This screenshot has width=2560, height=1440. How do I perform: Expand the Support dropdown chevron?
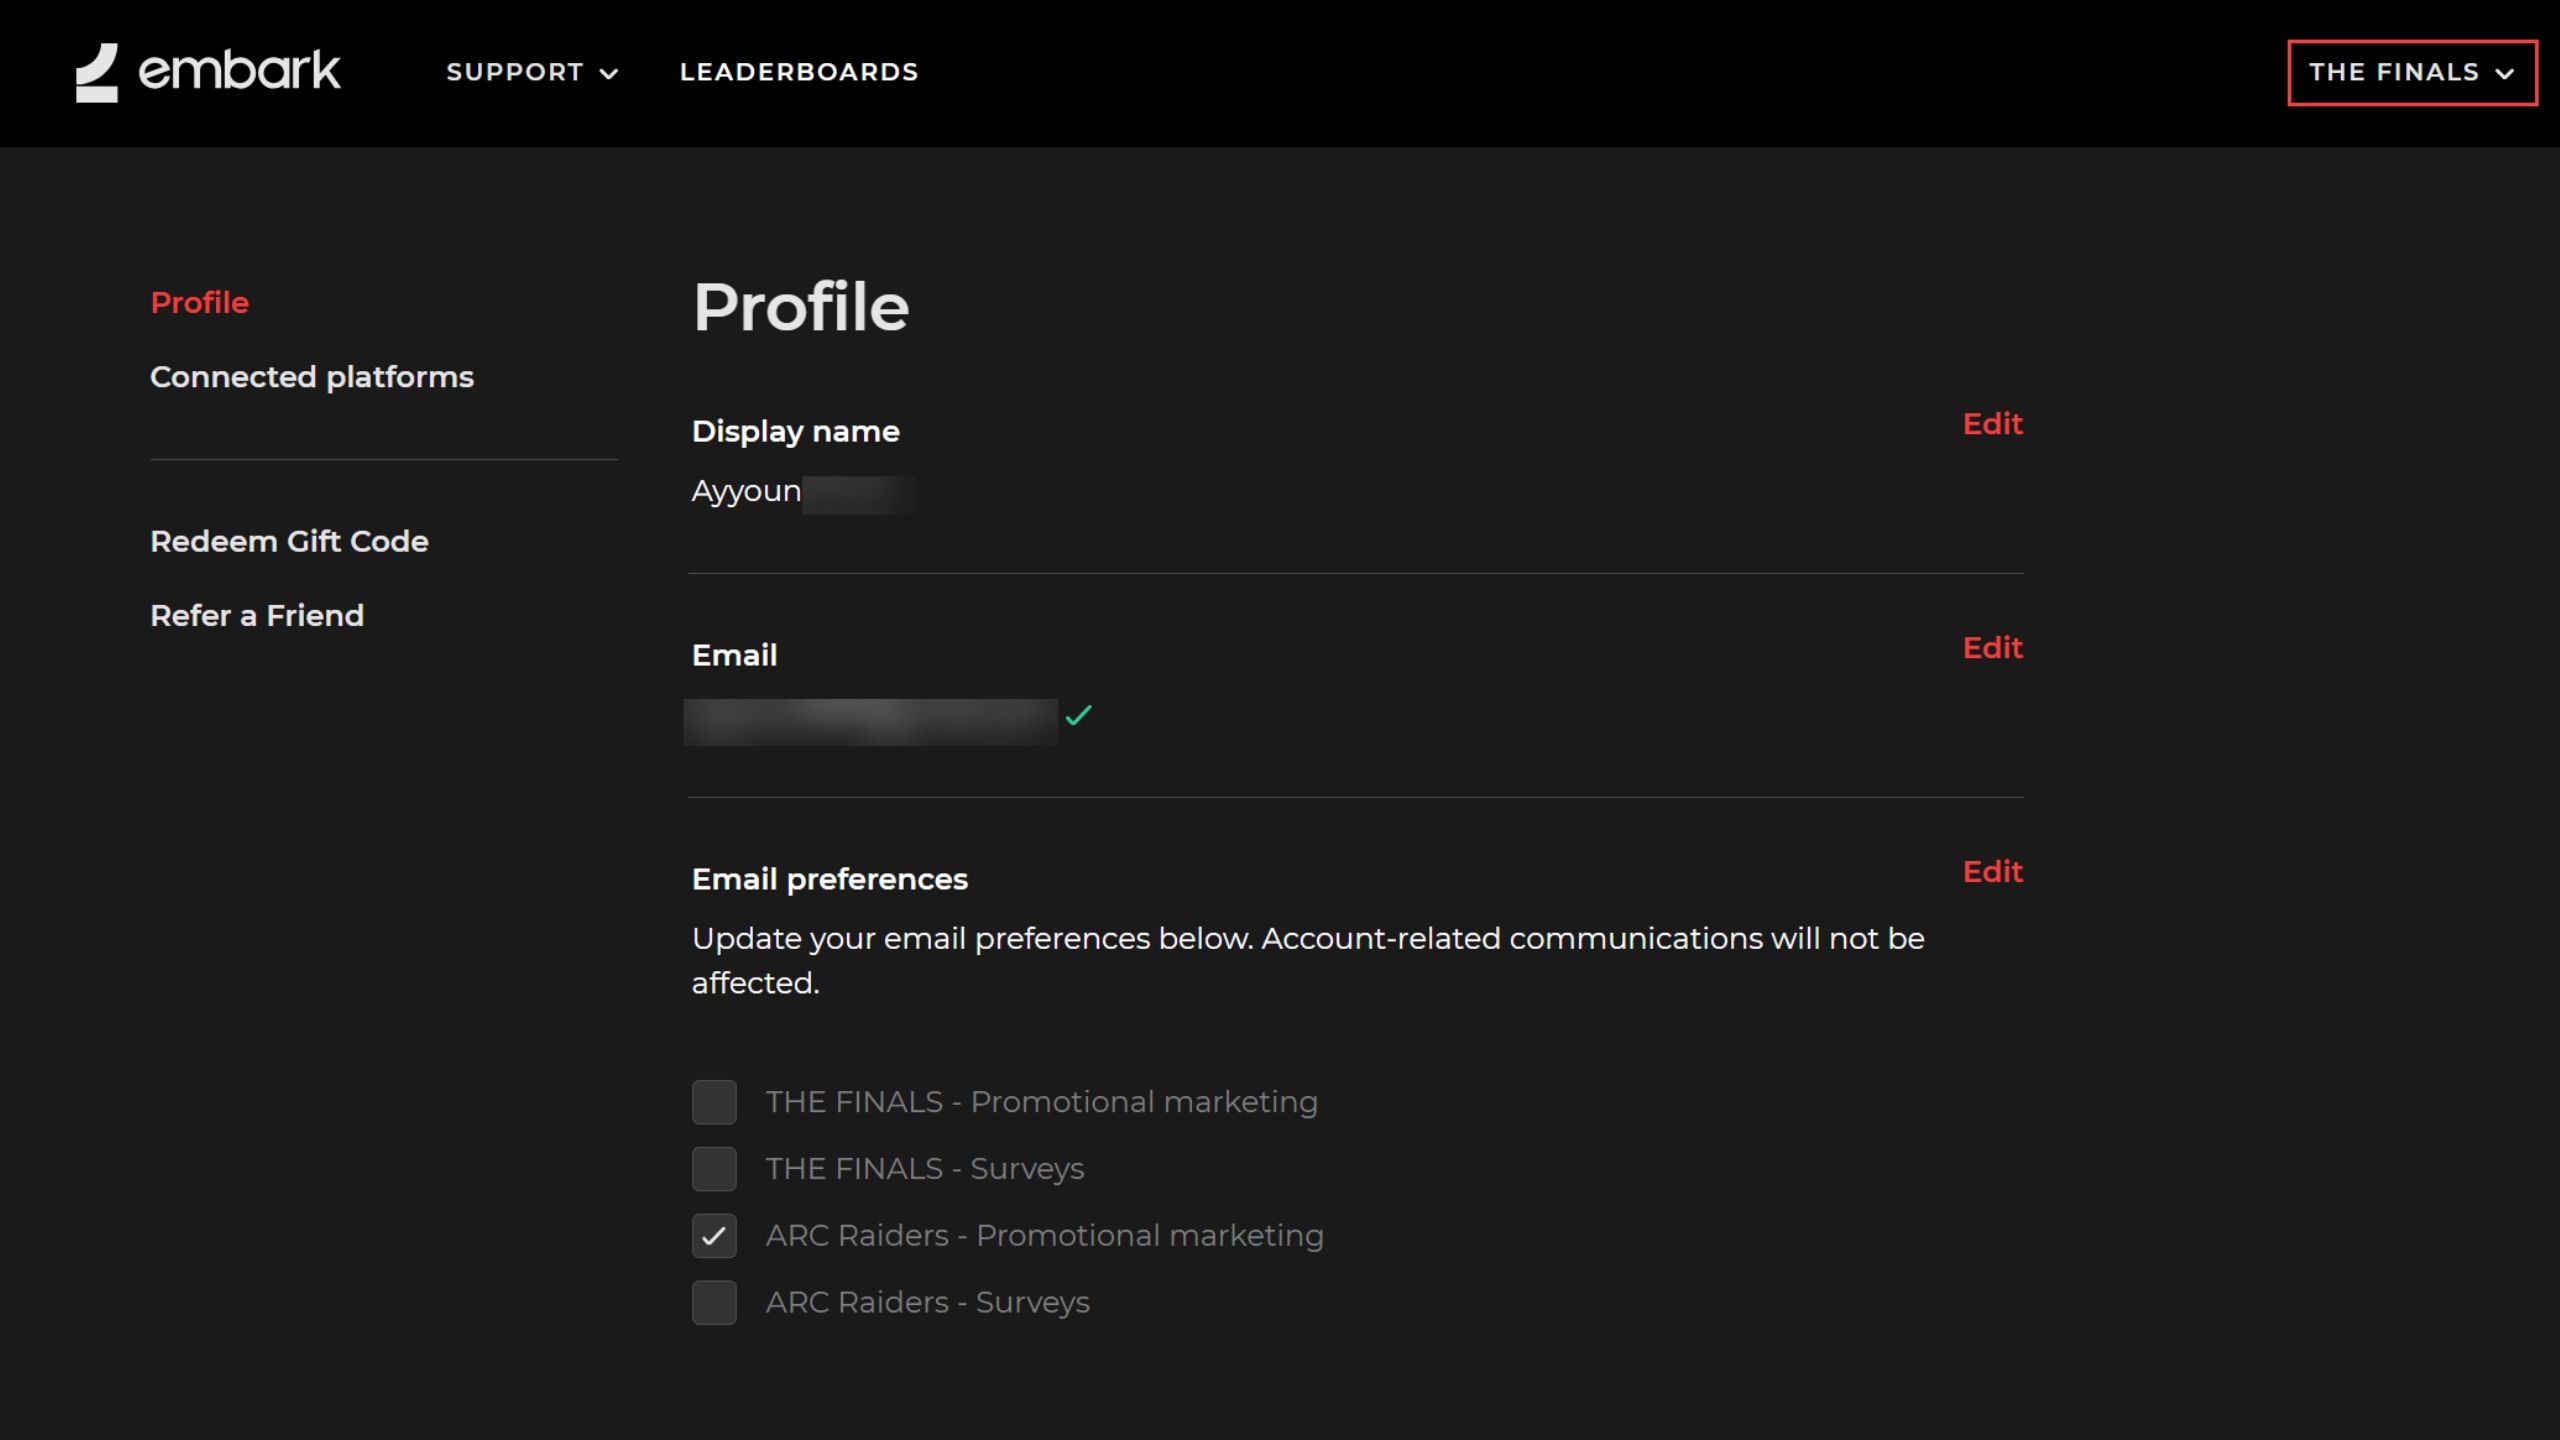point(608,74)
